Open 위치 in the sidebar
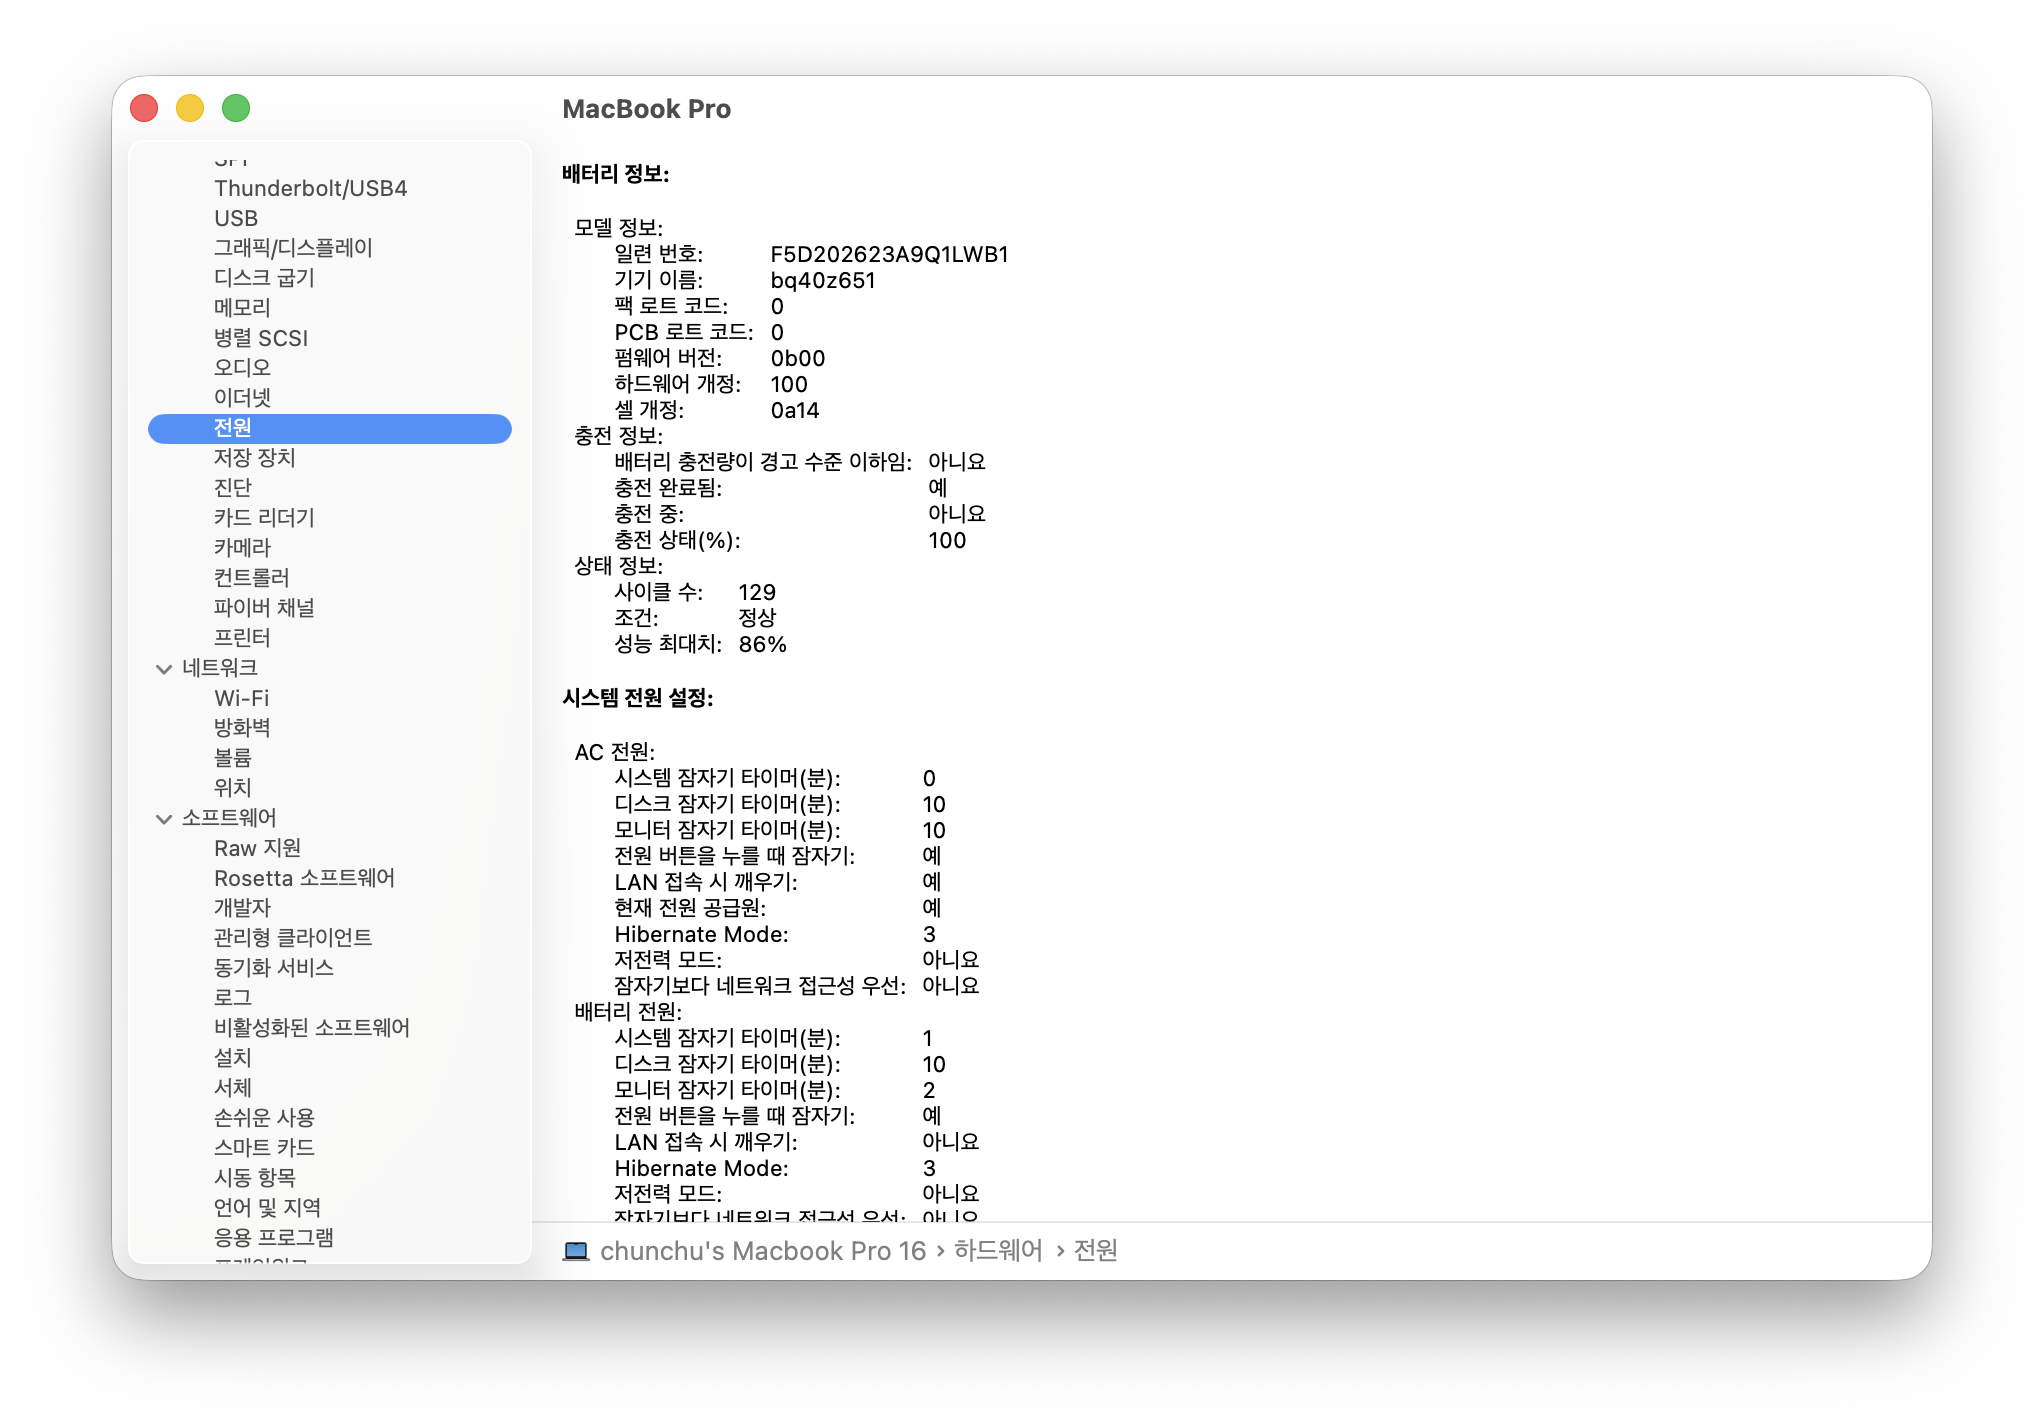The width and height of the screenshot is (2044, 1428). click(232, 788)
